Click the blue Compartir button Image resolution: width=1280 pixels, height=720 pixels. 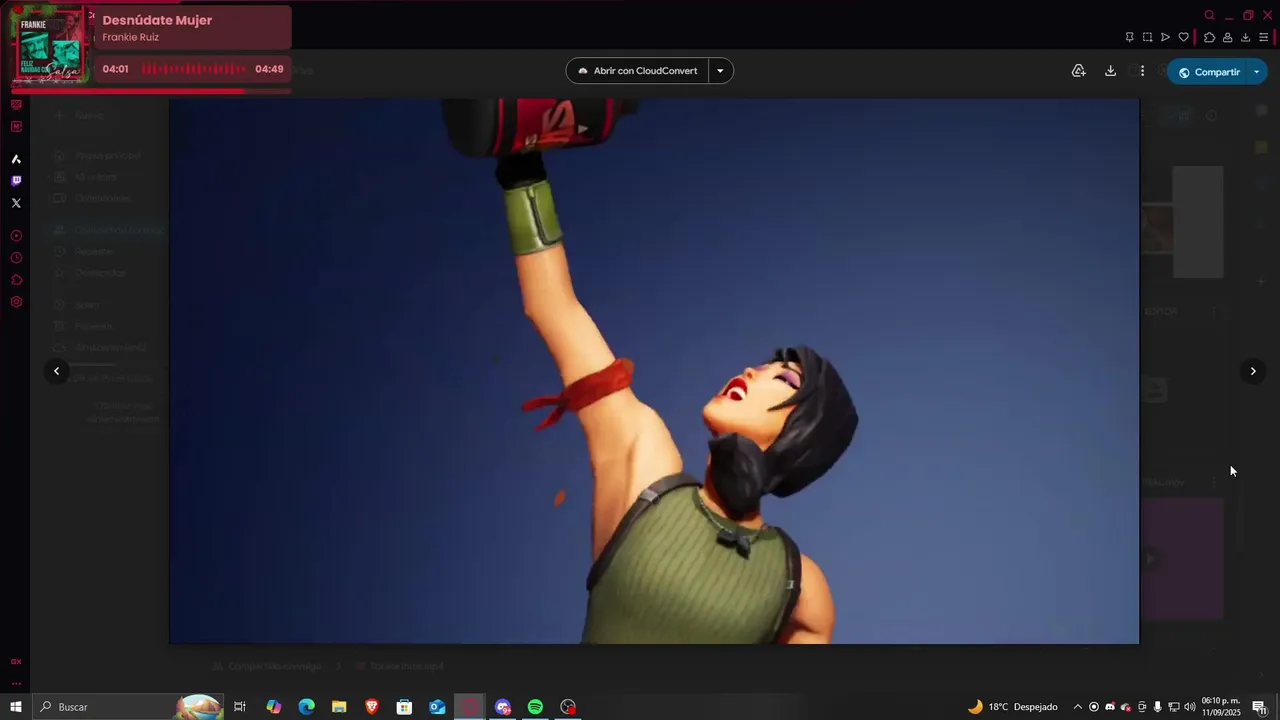pyautogui.click(x=1208, y=72)
